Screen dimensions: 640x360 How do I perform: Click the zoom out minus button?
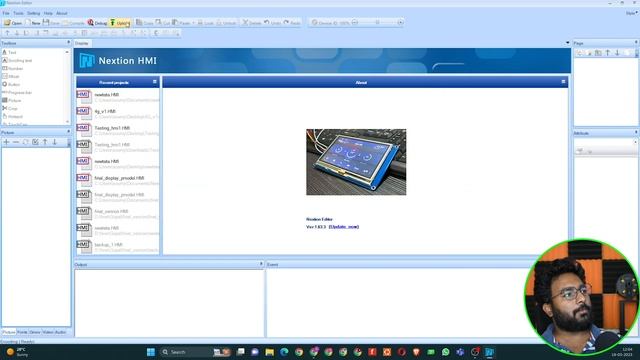pos(355,22)
